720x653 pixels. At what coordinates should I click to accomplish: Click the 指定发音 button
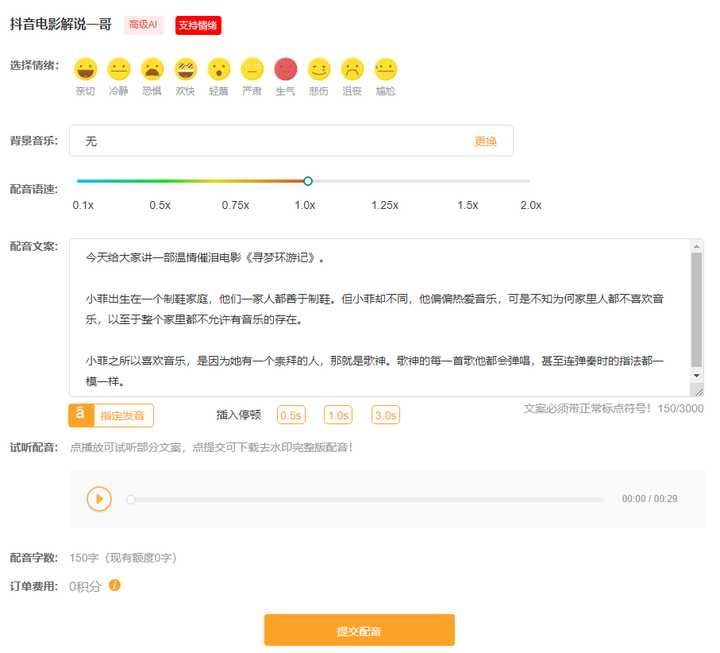pos(111,415)
